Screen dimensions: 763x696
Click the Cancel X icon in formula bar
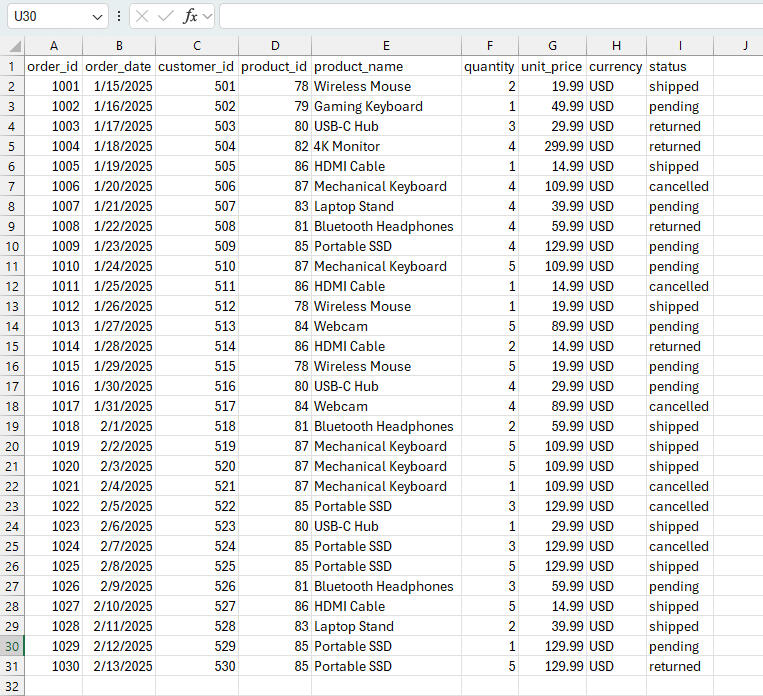[143, 17]
